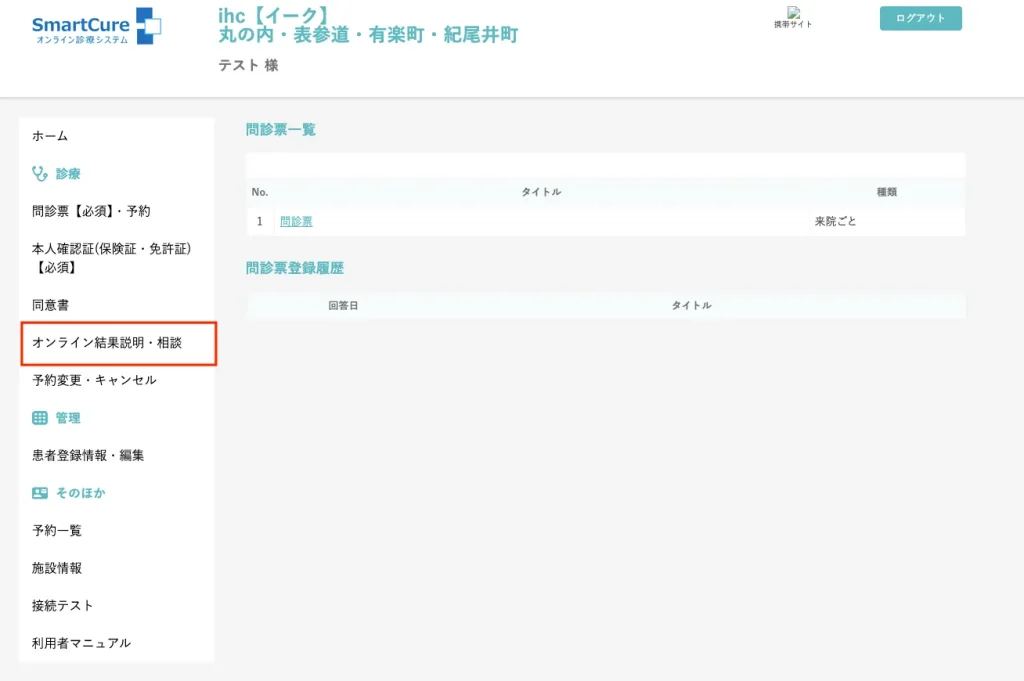This screenshot has width=1024, height=681.
Task: Click the タイトル column header in 問診票一覧
Action: [541, 192]
